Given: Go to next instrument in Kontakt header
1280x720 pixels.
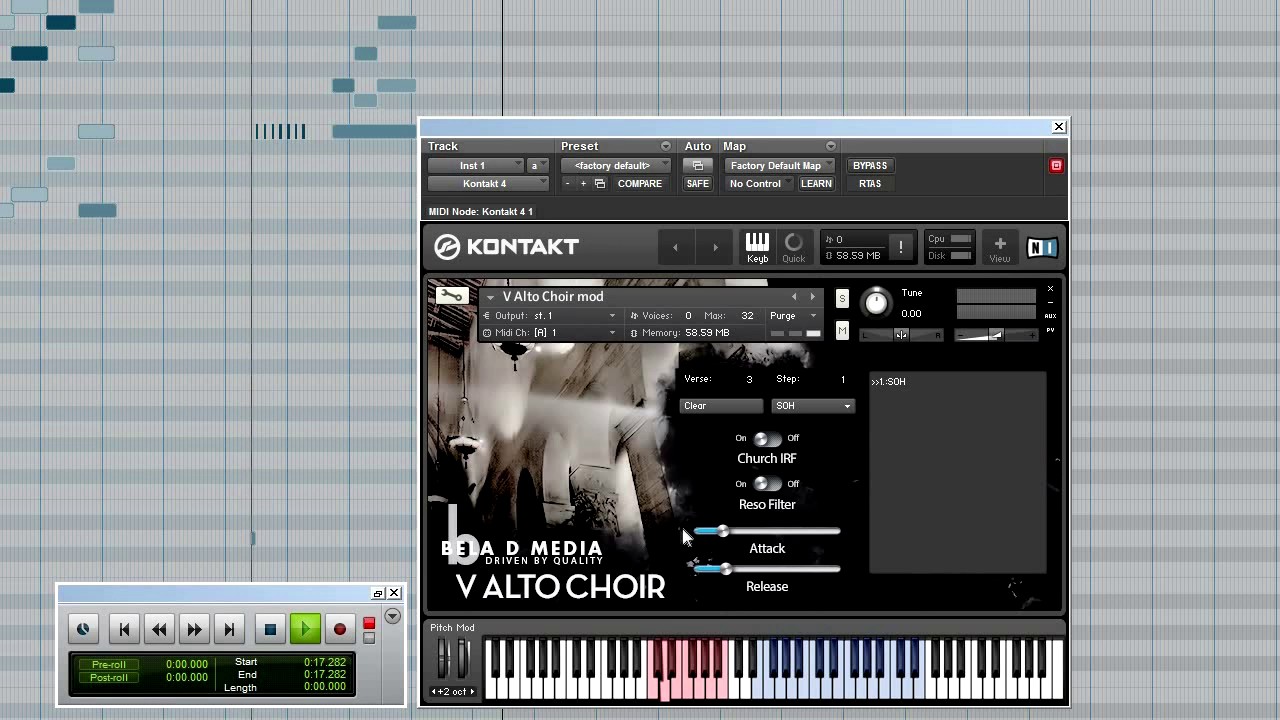Looking at the screenshot, I should [x=715, y=247].
